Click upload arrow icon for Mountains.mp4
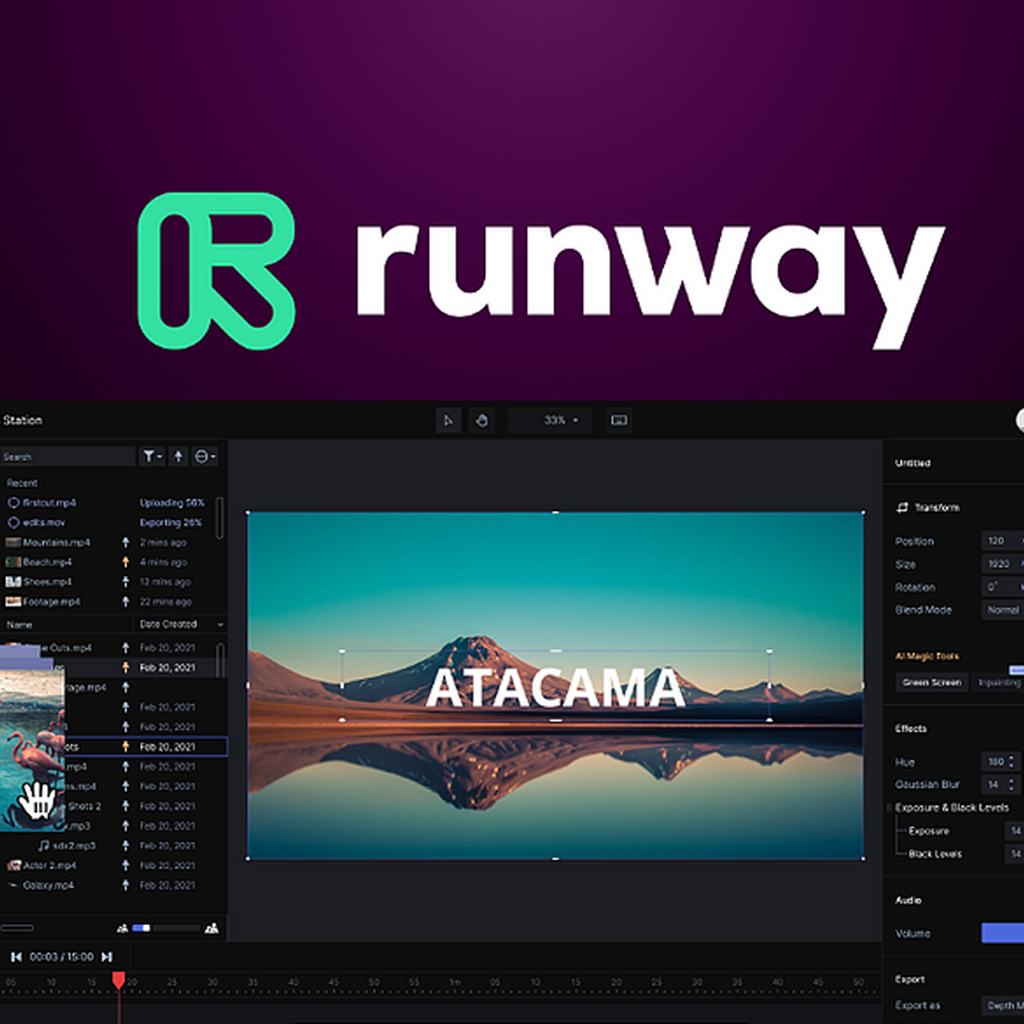The height and width of the screenshot is (1024, 1024). pyautogui.click(x=125, y=542)
